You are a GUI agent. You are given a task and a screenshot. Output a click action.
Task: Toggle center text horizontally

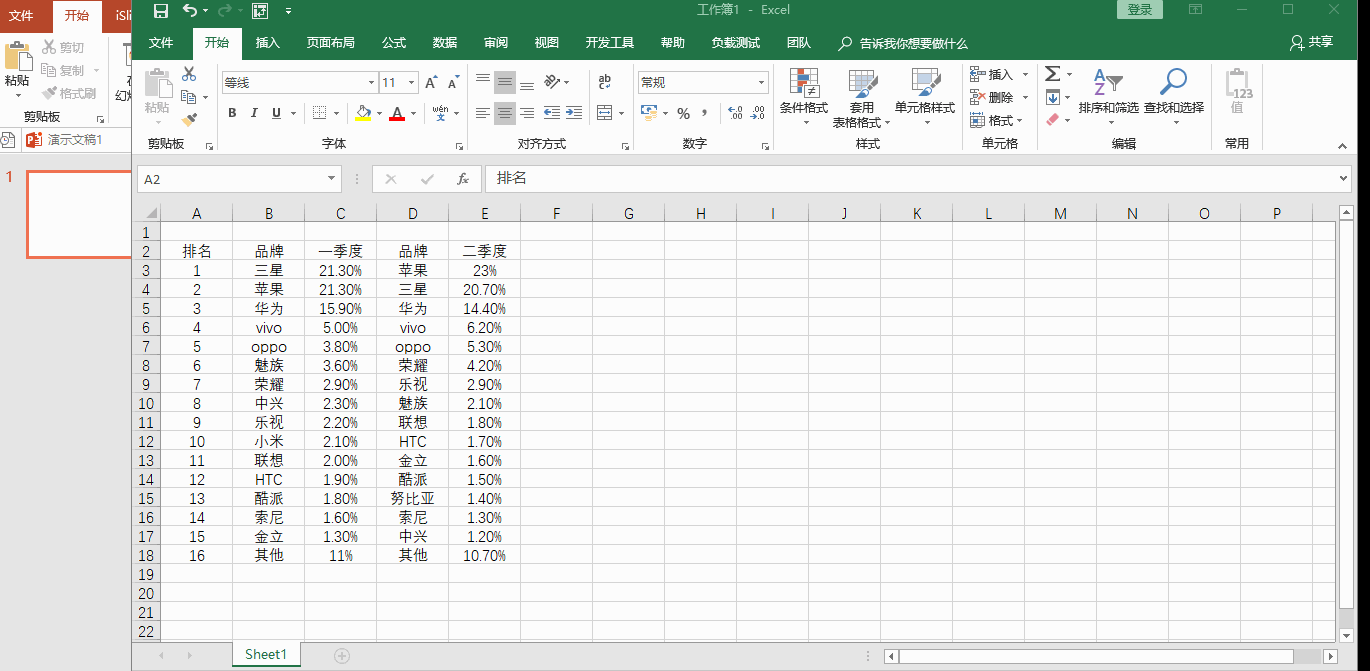(505, 113)
